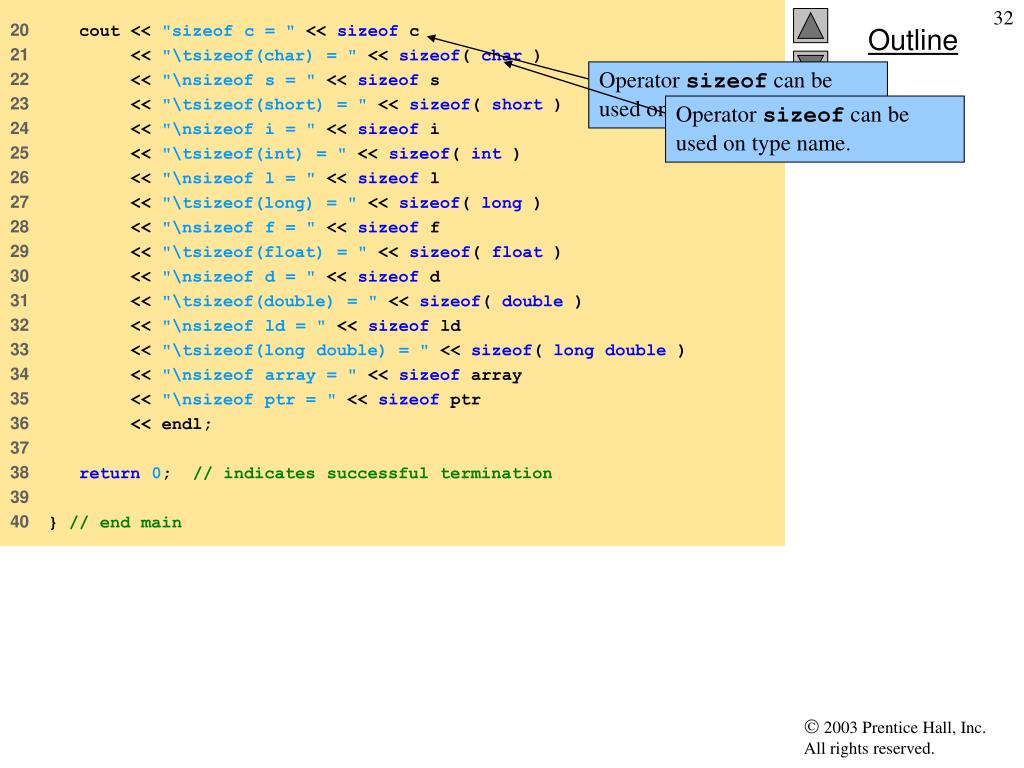Select the 'return' keyword on line 38
Image resolution: width=1024 pixels, height=768 pixels.
pyautogui.click(x=109, y=473)
